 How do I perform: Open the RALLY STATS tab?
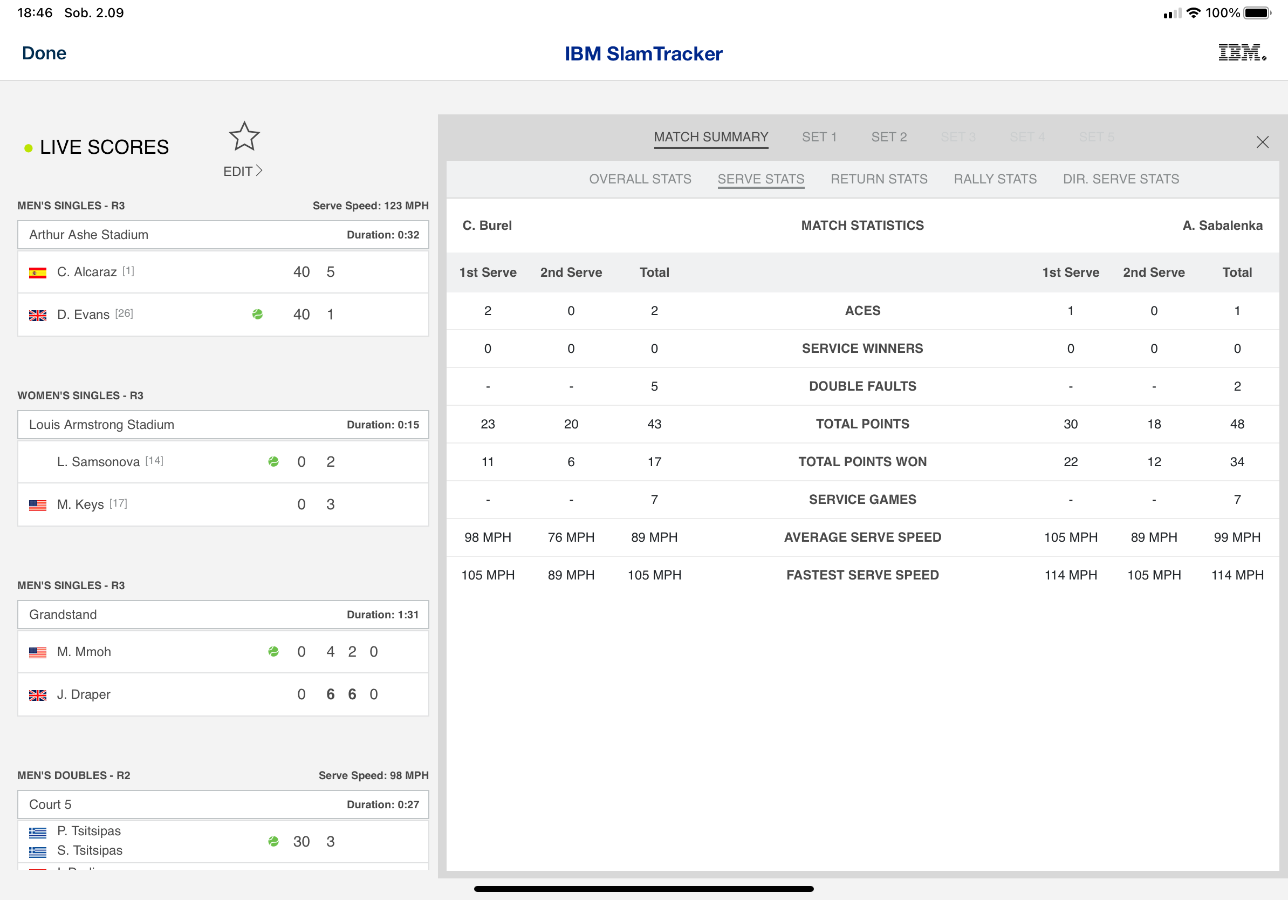coord(995,179)
